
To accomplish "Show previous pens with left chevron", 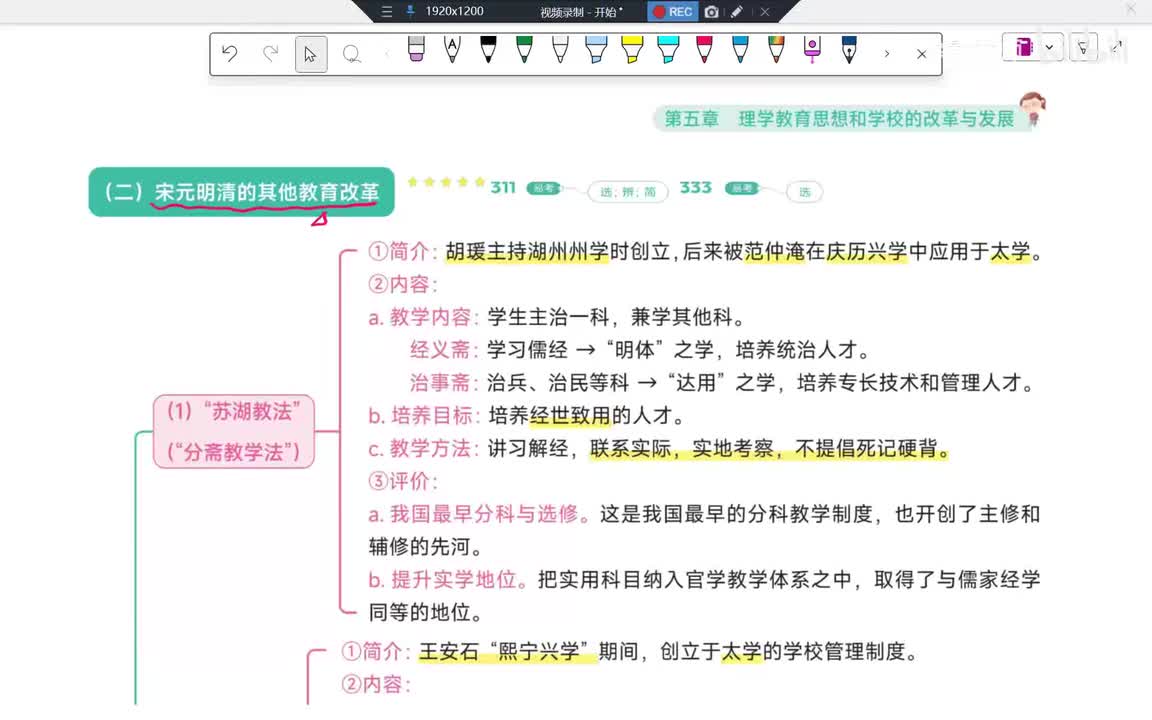I will pyautogui.click(x=387, y=54).
